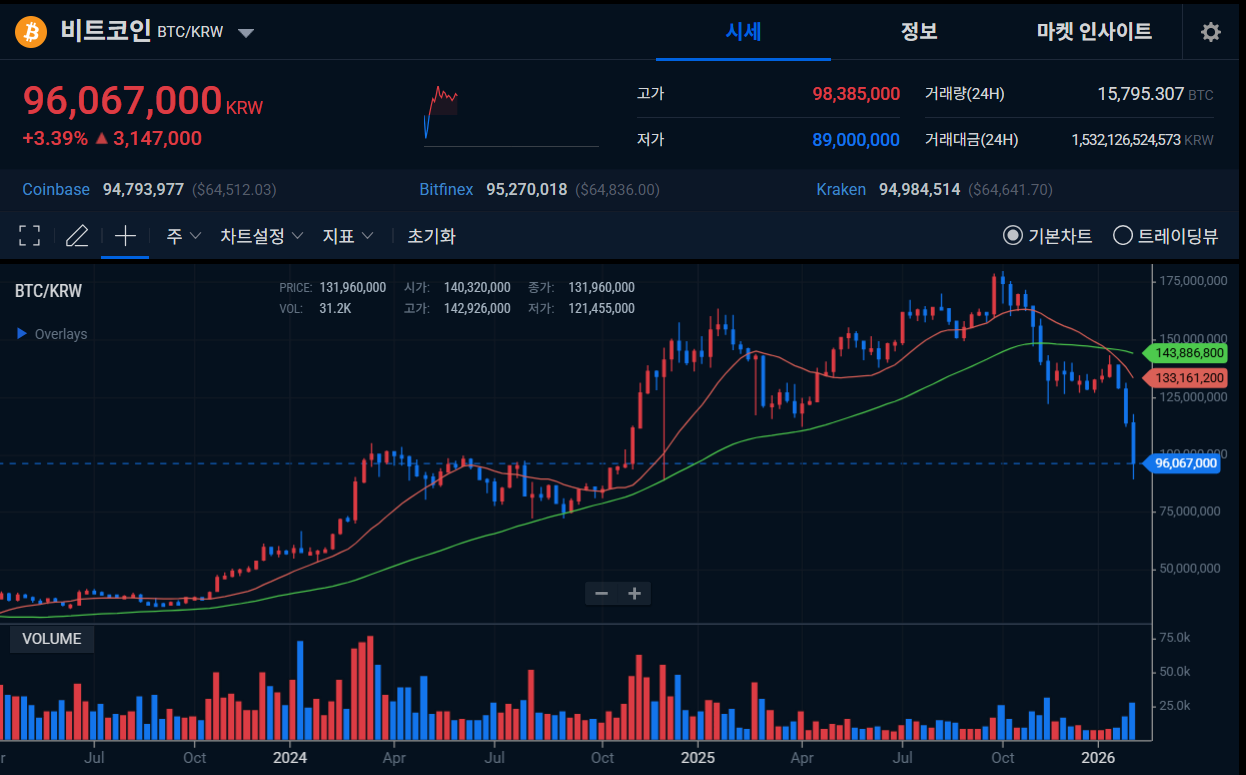Select the pencil drawing tool
This screenshot has width=1246, height=775.
point(77,236)
